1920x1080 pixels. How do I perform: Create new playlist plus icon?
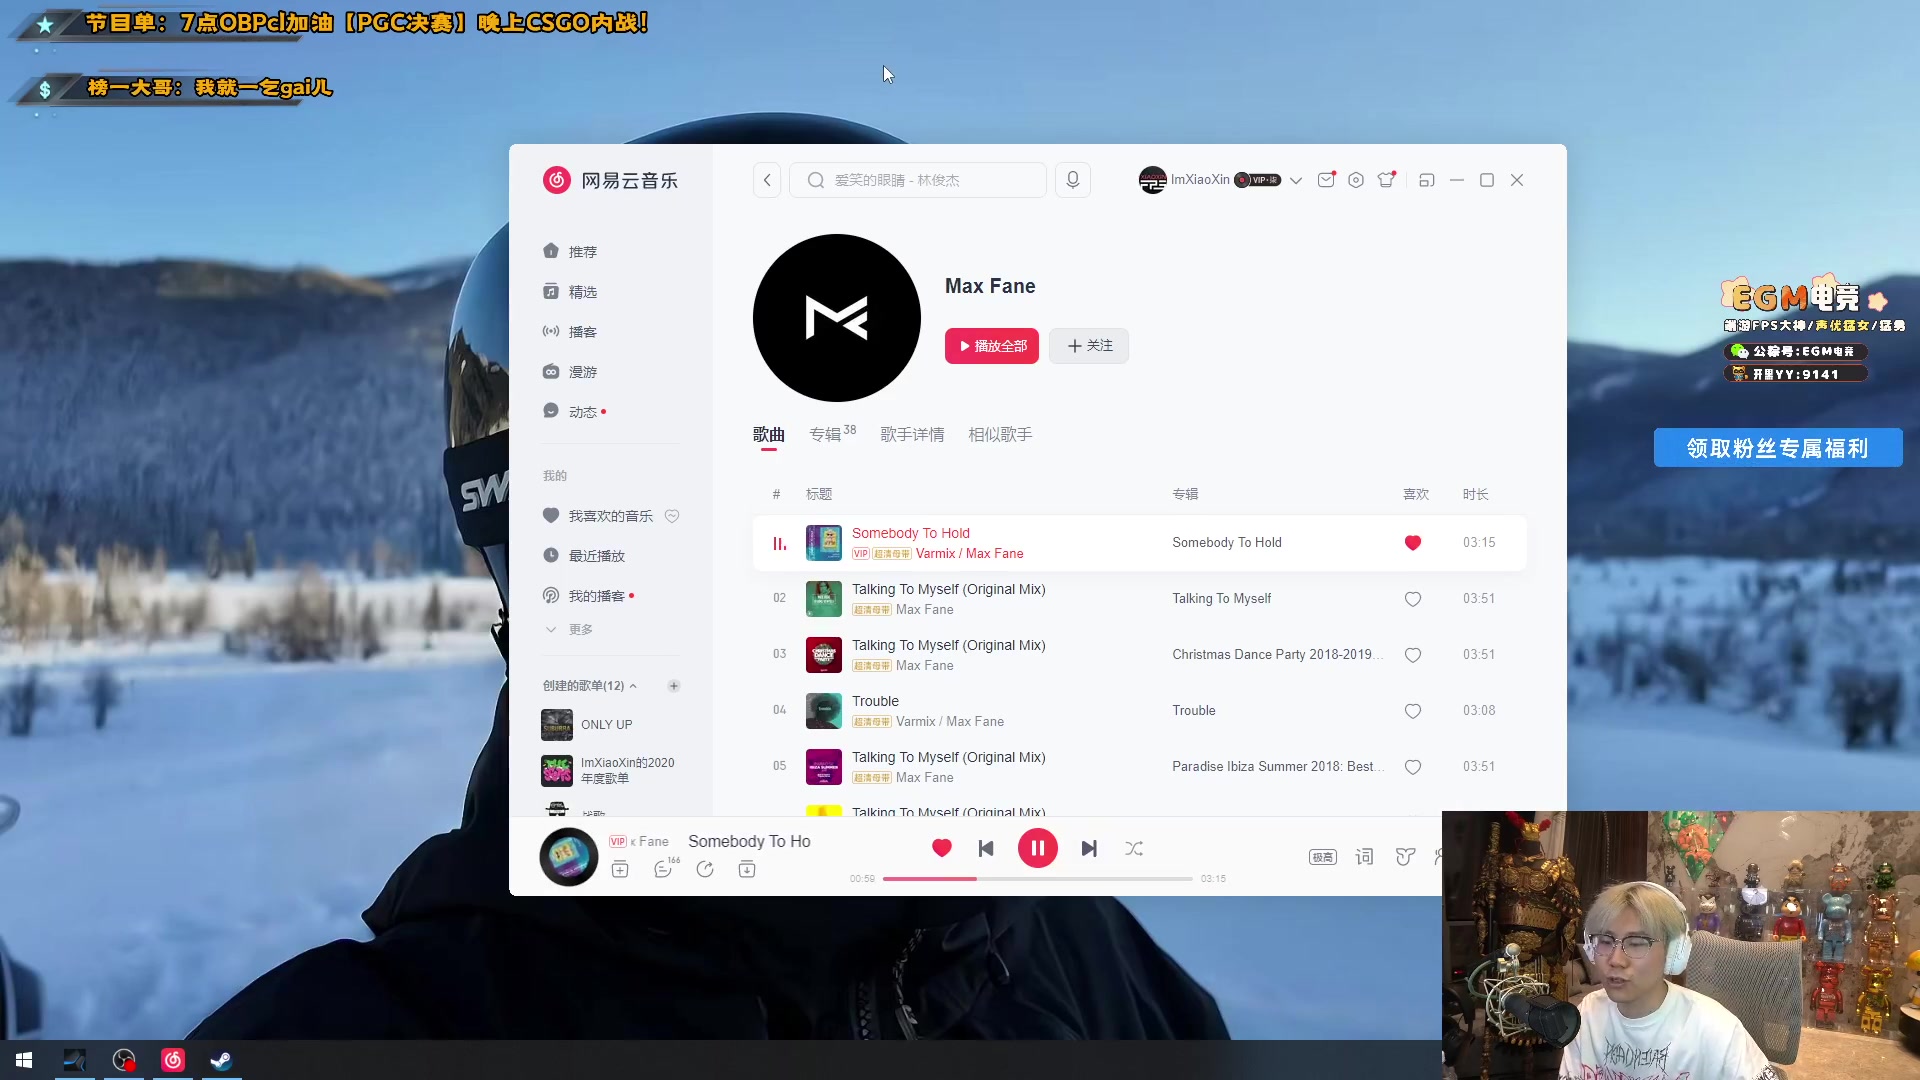click(674, 686)
